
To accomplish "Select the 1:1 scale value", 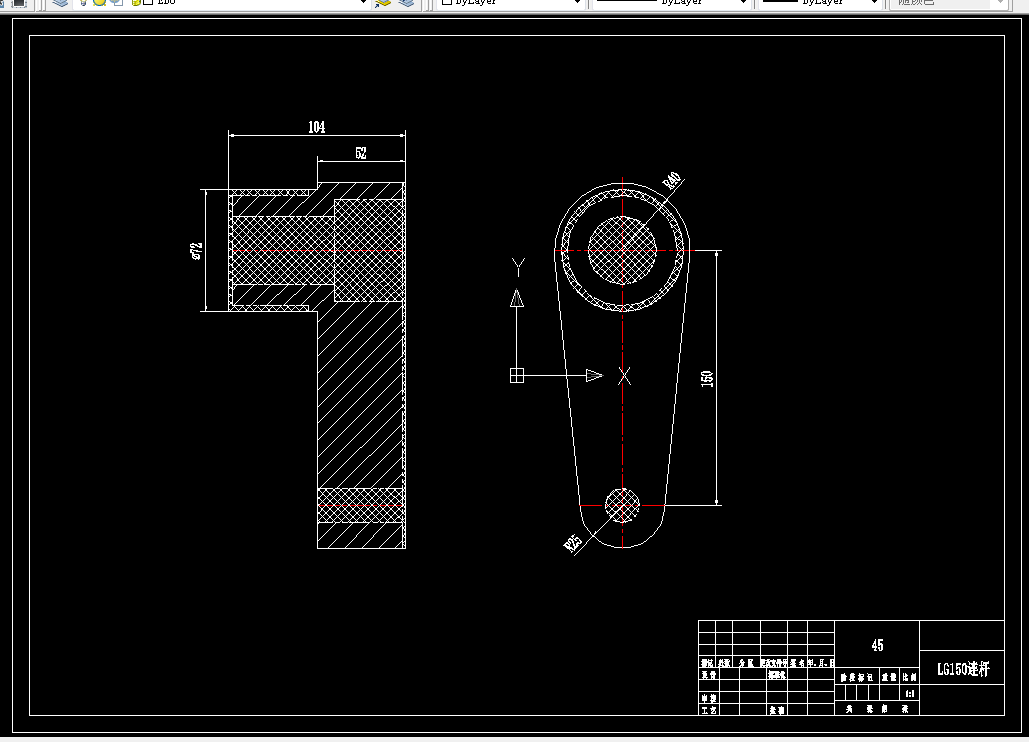I will point(910,693).
